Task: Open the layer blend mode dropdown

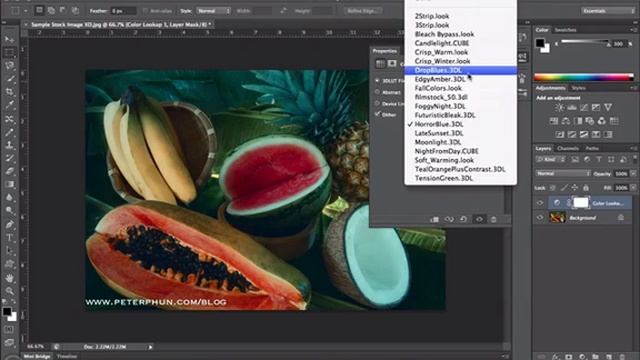Action: (x=563, y=173)
